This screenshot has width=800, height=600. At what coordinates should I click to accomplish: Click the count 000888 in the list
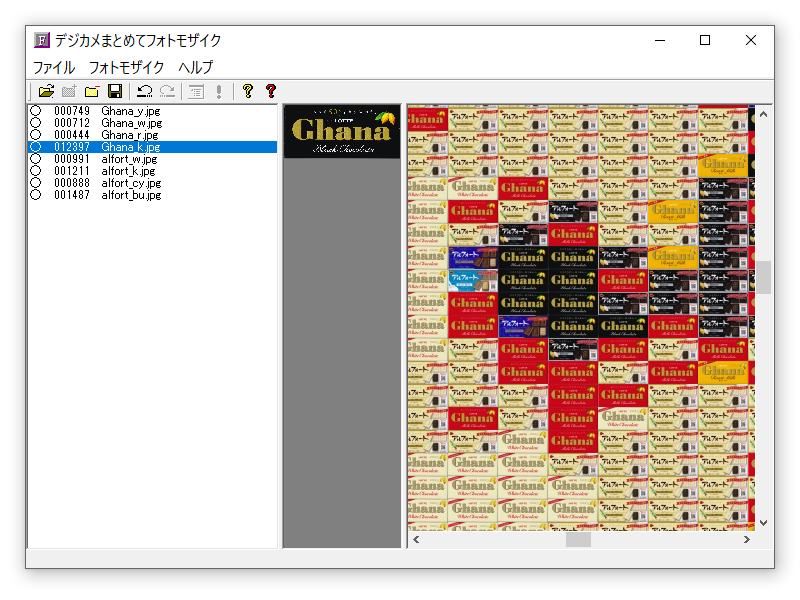(x=72, y=183)
